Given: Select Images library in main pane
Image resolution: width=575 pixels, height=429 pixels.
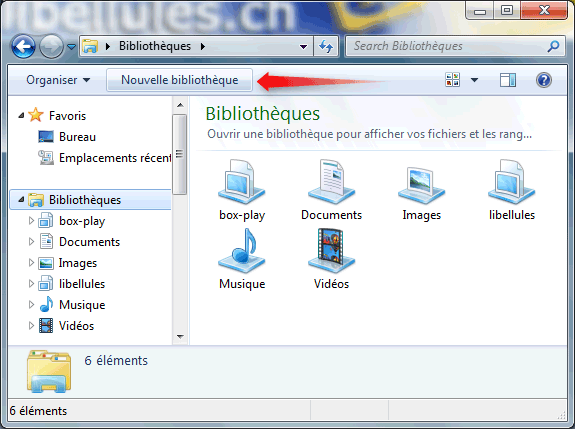Looking at the screenshot, I should click(421, 193).
